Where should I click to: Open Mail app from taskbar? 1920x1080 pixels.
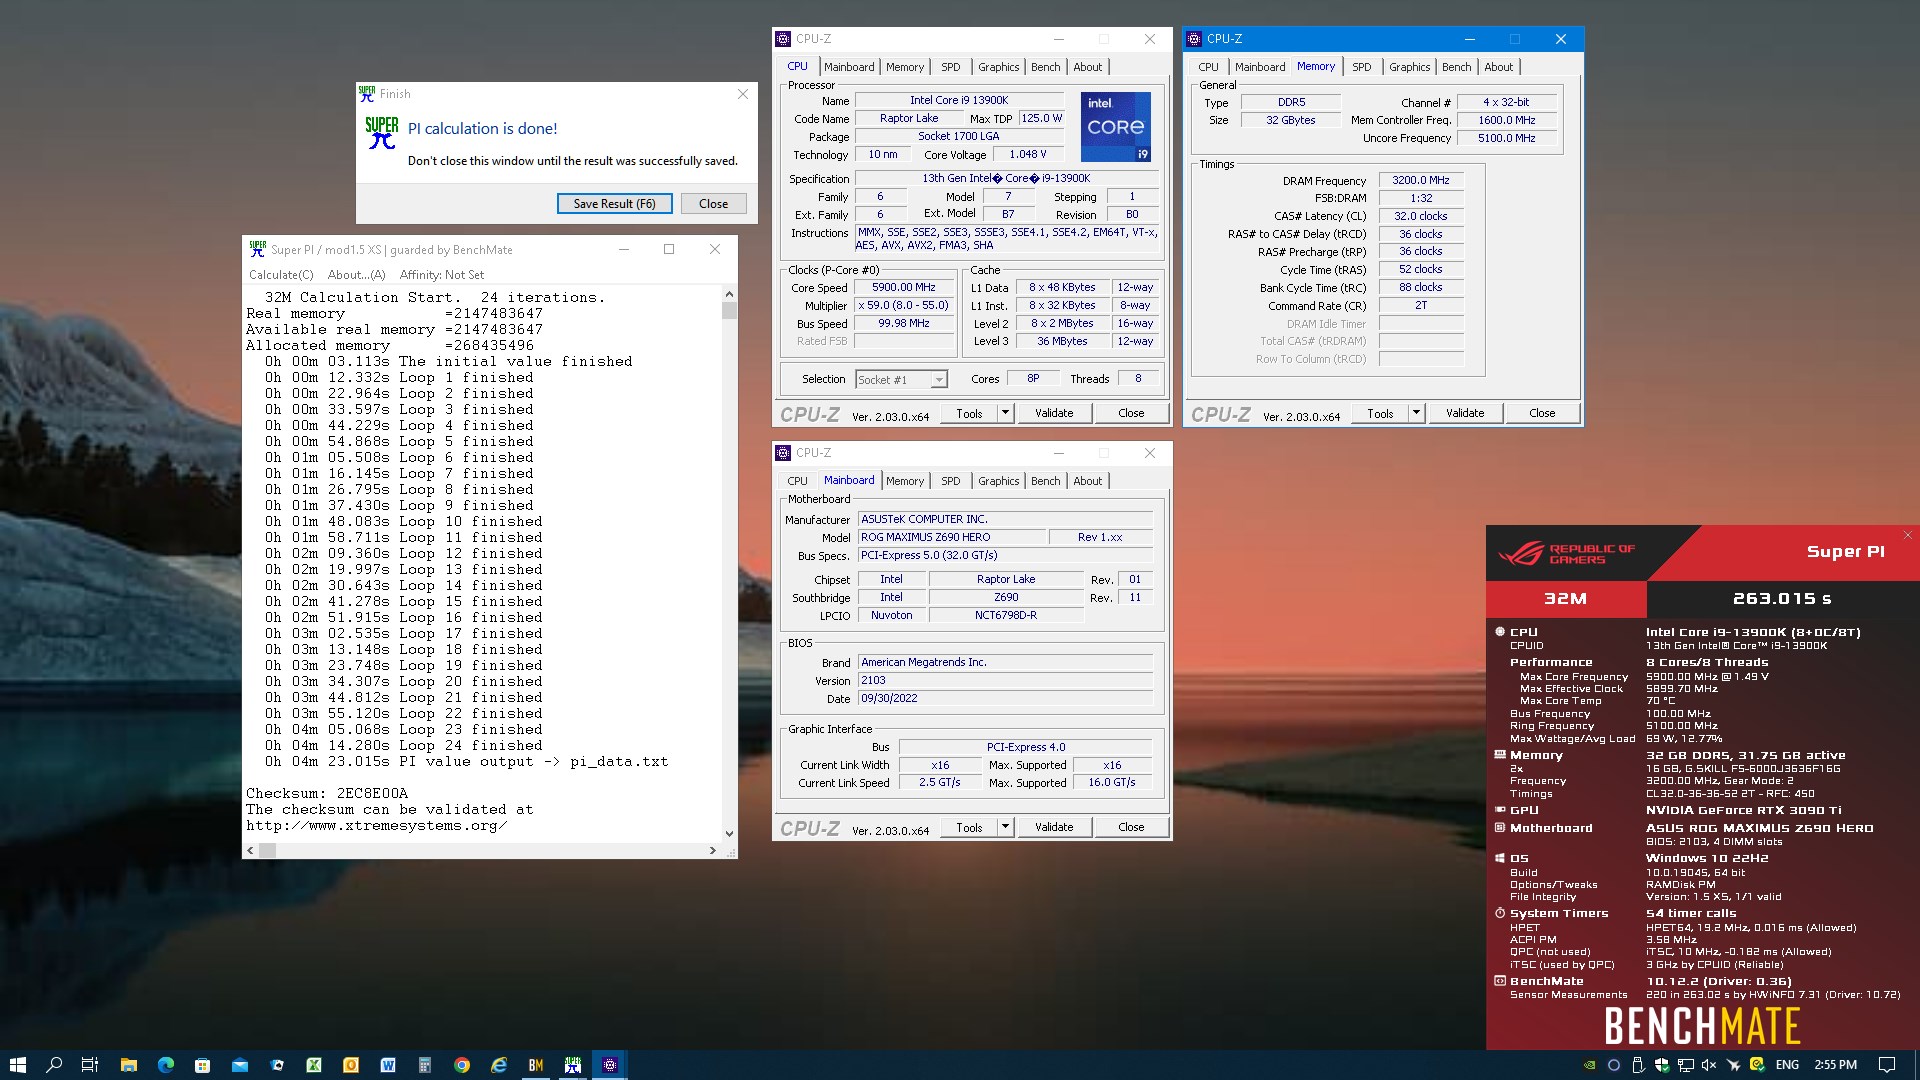[x=240, y=1065]
